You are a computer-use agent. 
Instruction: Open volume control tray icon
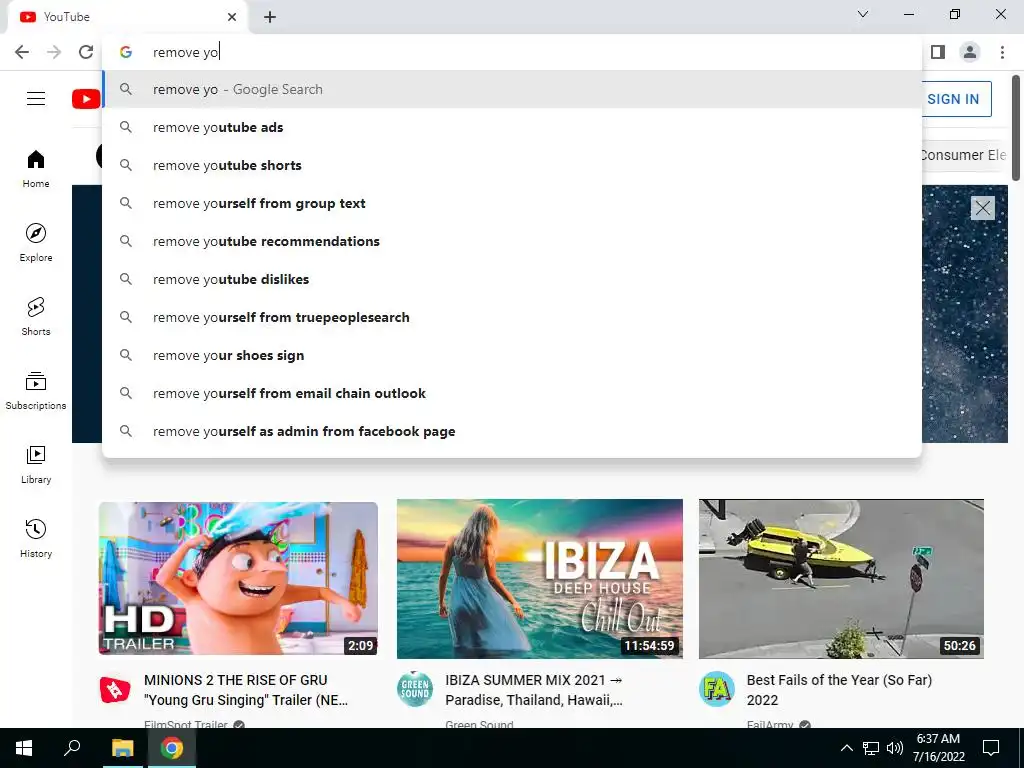pos(895,748)
